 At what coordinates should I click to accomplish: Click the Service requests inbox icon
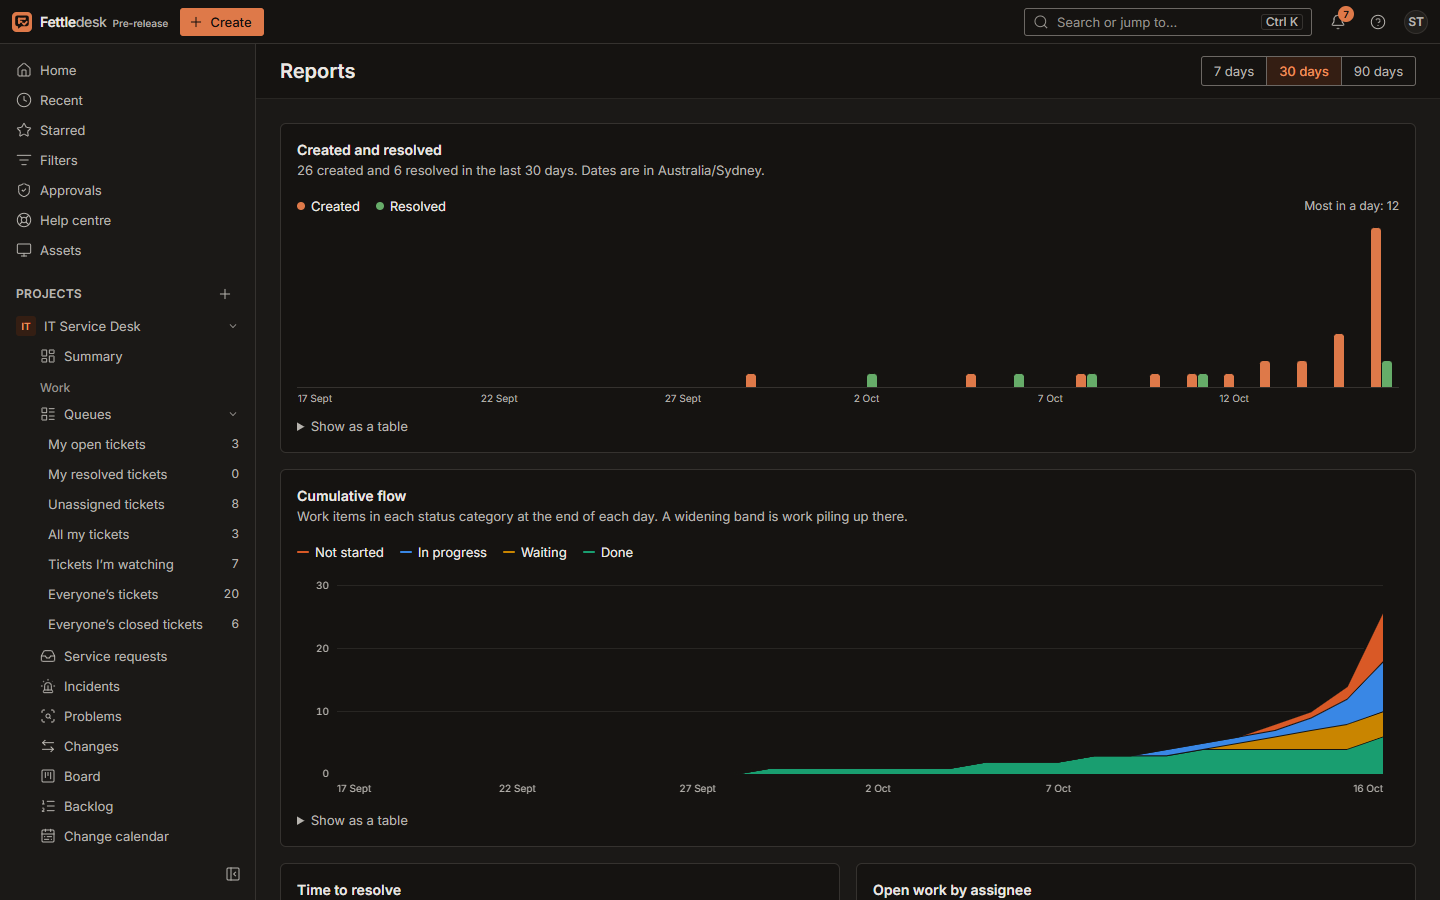pyautogui.click(x=48, y=656)
